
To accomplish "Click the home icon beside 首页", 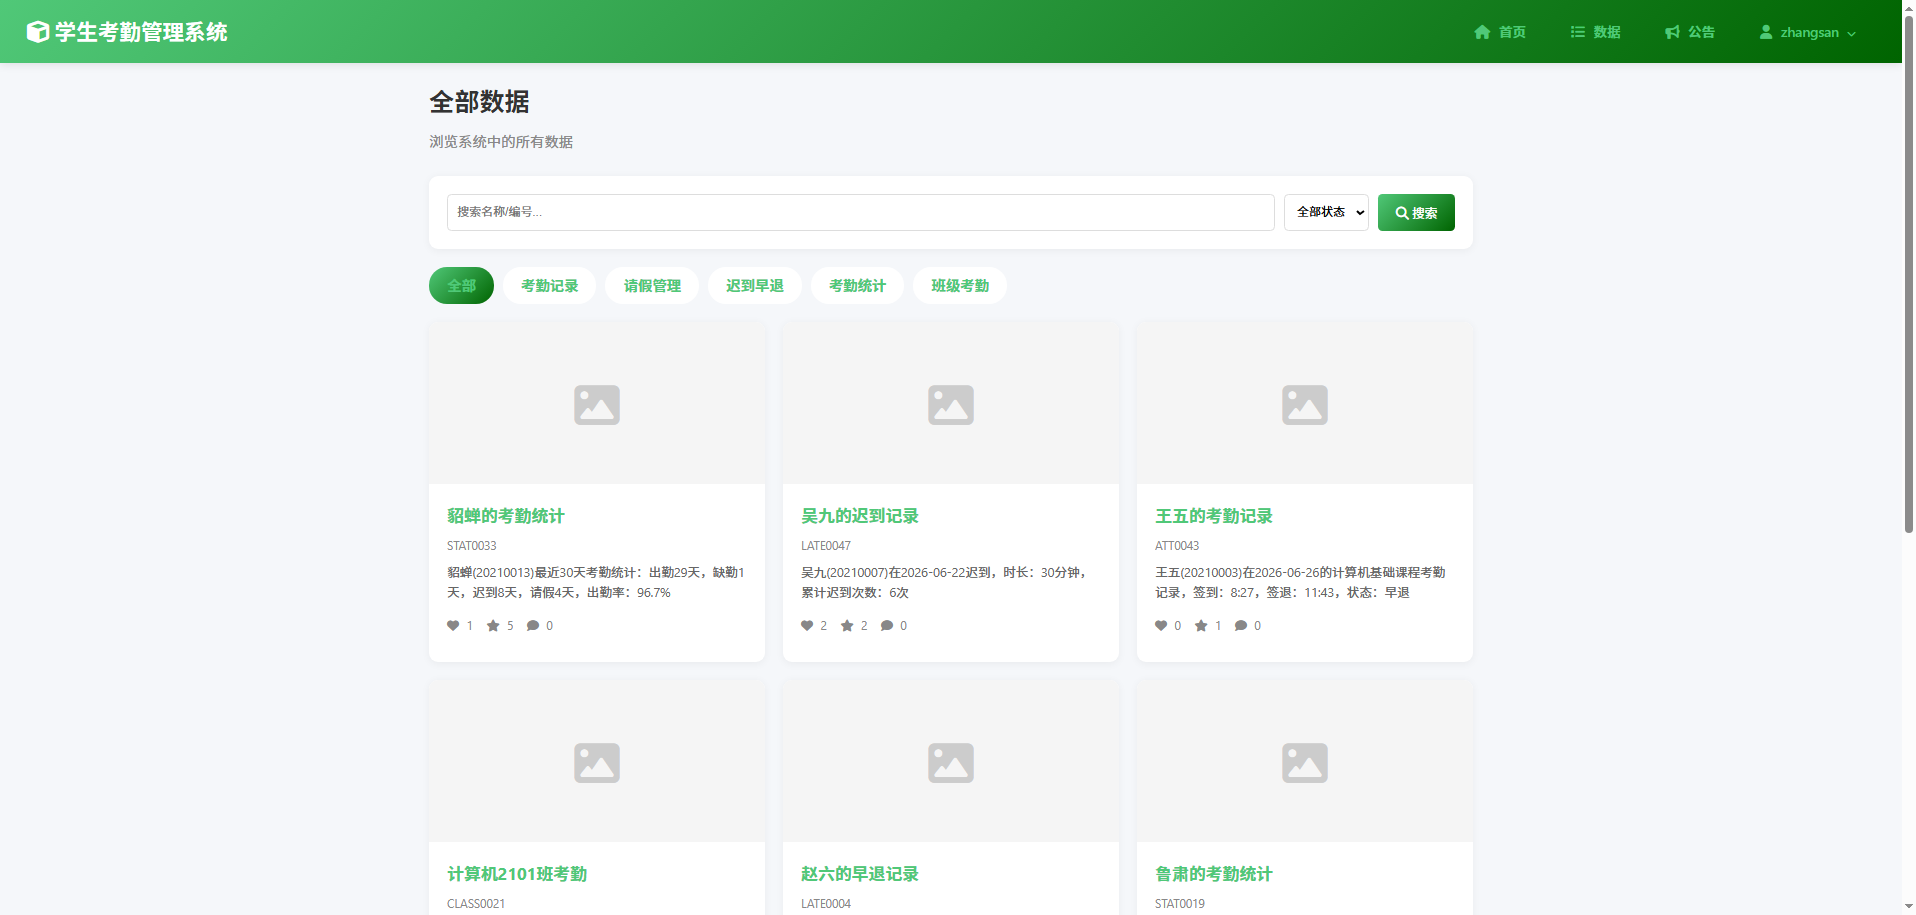I will 1482,32.
